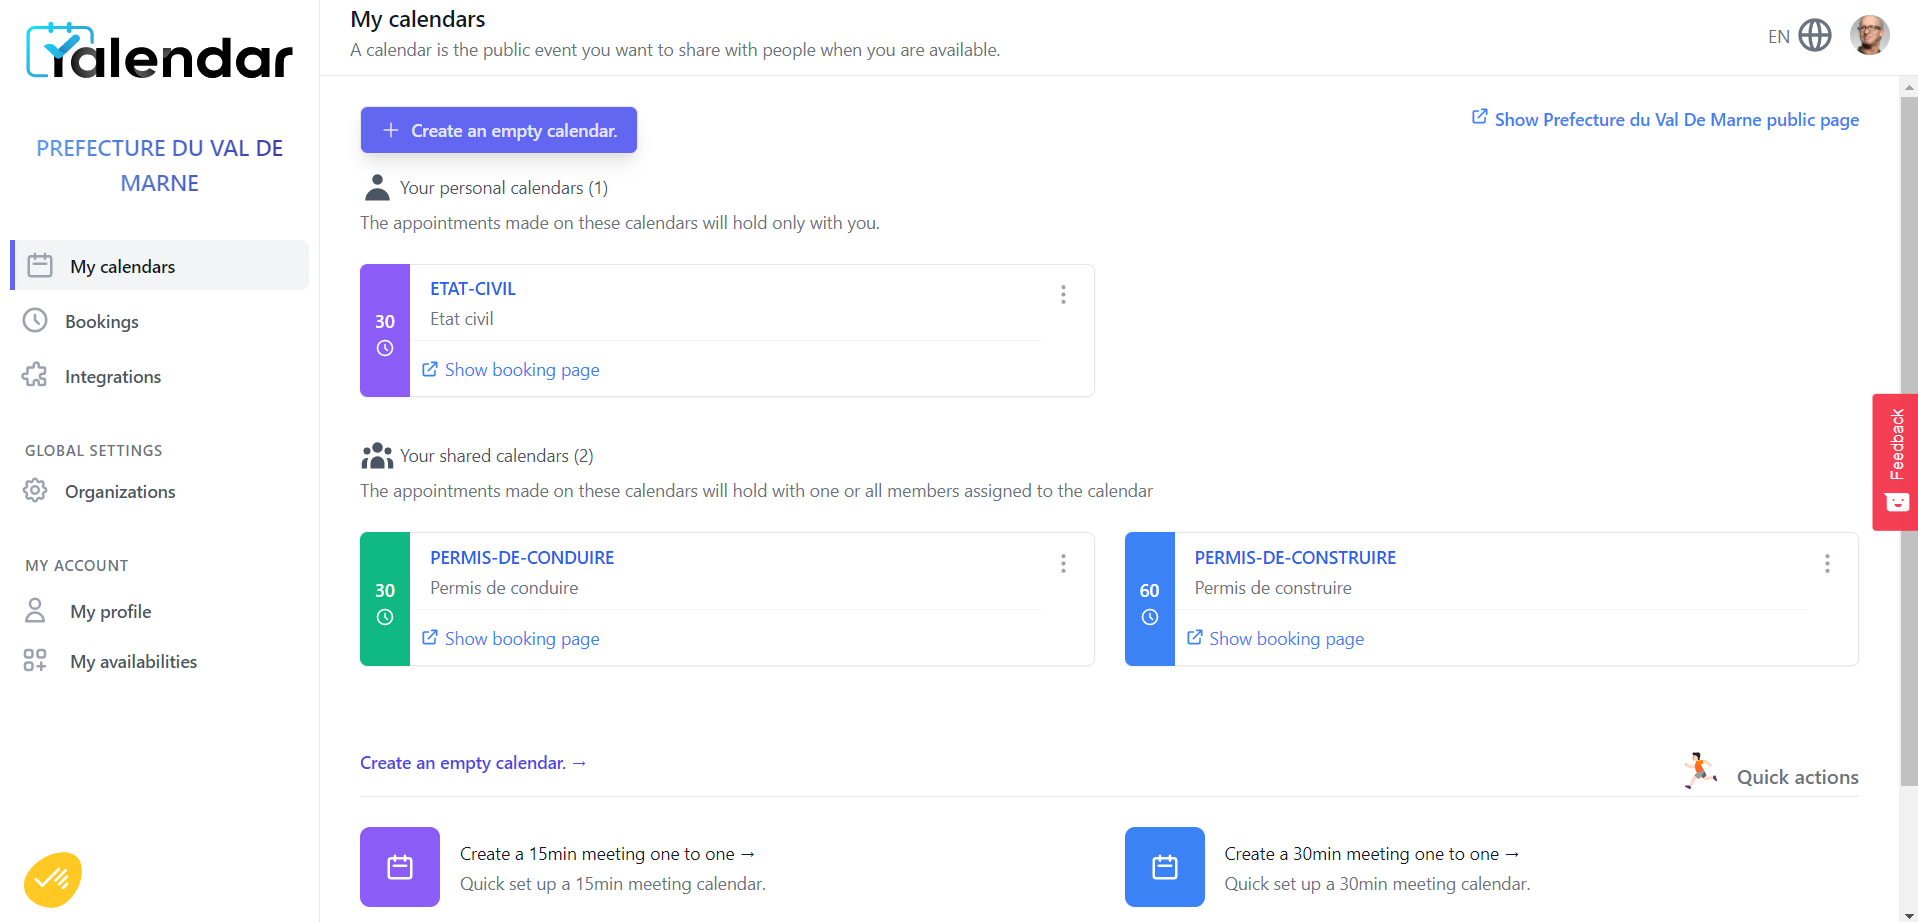Open Integrations from the sidebar
This screenshot has width=1918, height=922.
coord(112,377)
